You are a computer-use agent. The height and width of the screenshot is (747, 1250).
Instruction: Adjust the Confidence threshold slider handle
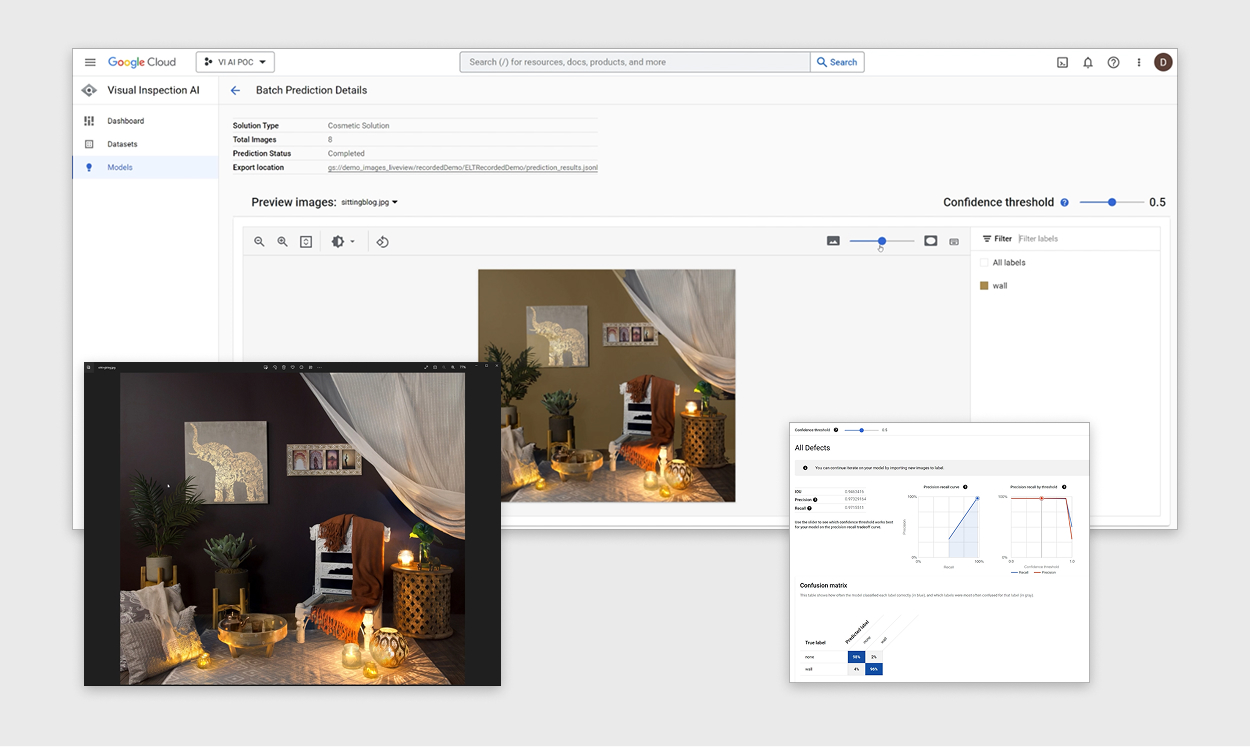1112,202
